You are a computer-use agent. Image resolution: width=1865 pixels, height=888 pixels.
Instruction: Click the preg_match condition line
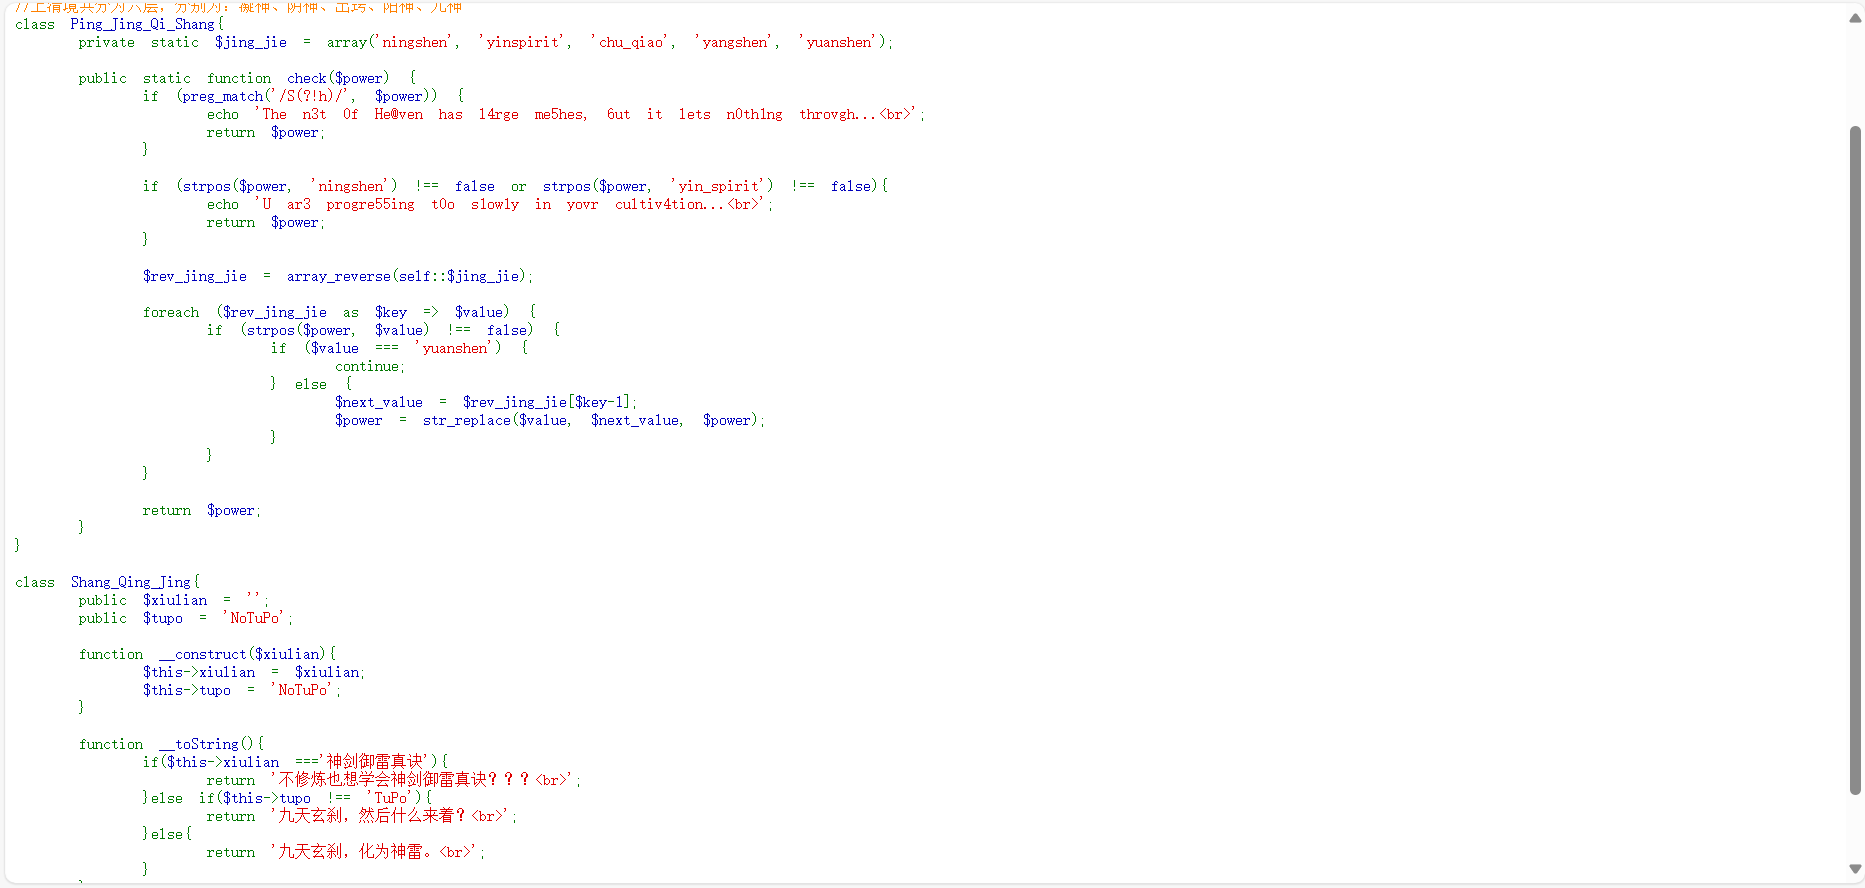click(x=303, y=96)
